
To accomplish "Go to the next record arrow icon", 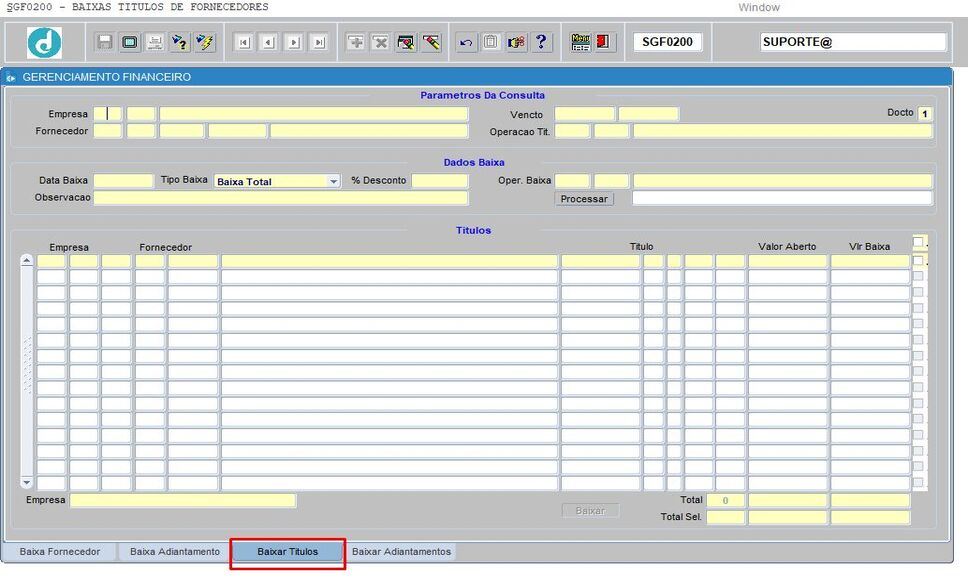I will click(294, 42).
